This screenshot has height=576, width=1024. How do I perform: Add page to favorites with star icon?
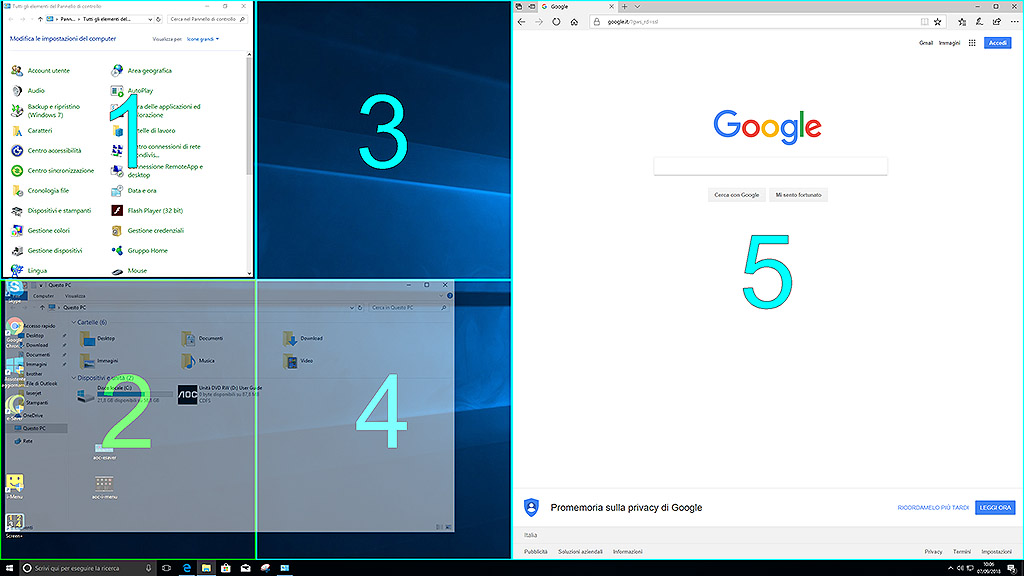pos(937,21)
